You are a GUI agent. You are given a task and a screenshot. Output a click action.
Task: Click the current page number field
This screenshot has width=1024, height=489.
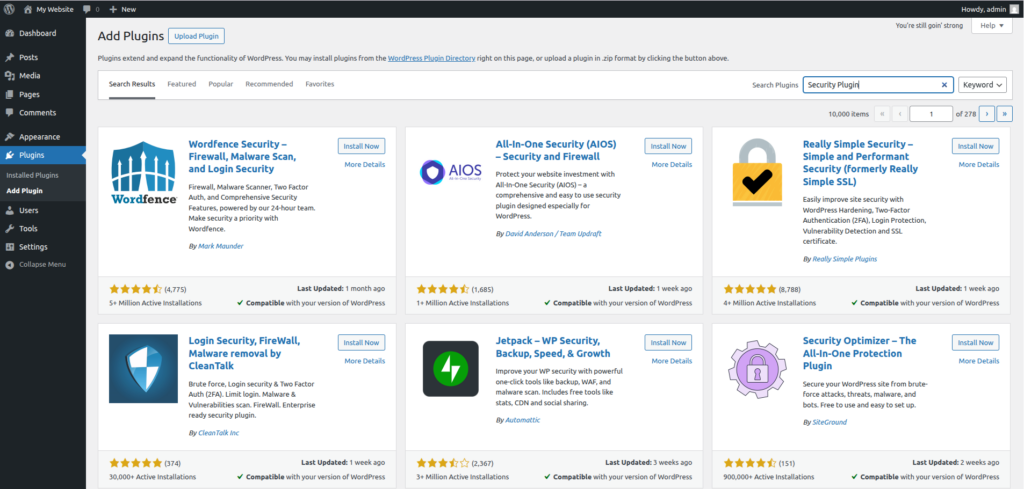point(931,114)
